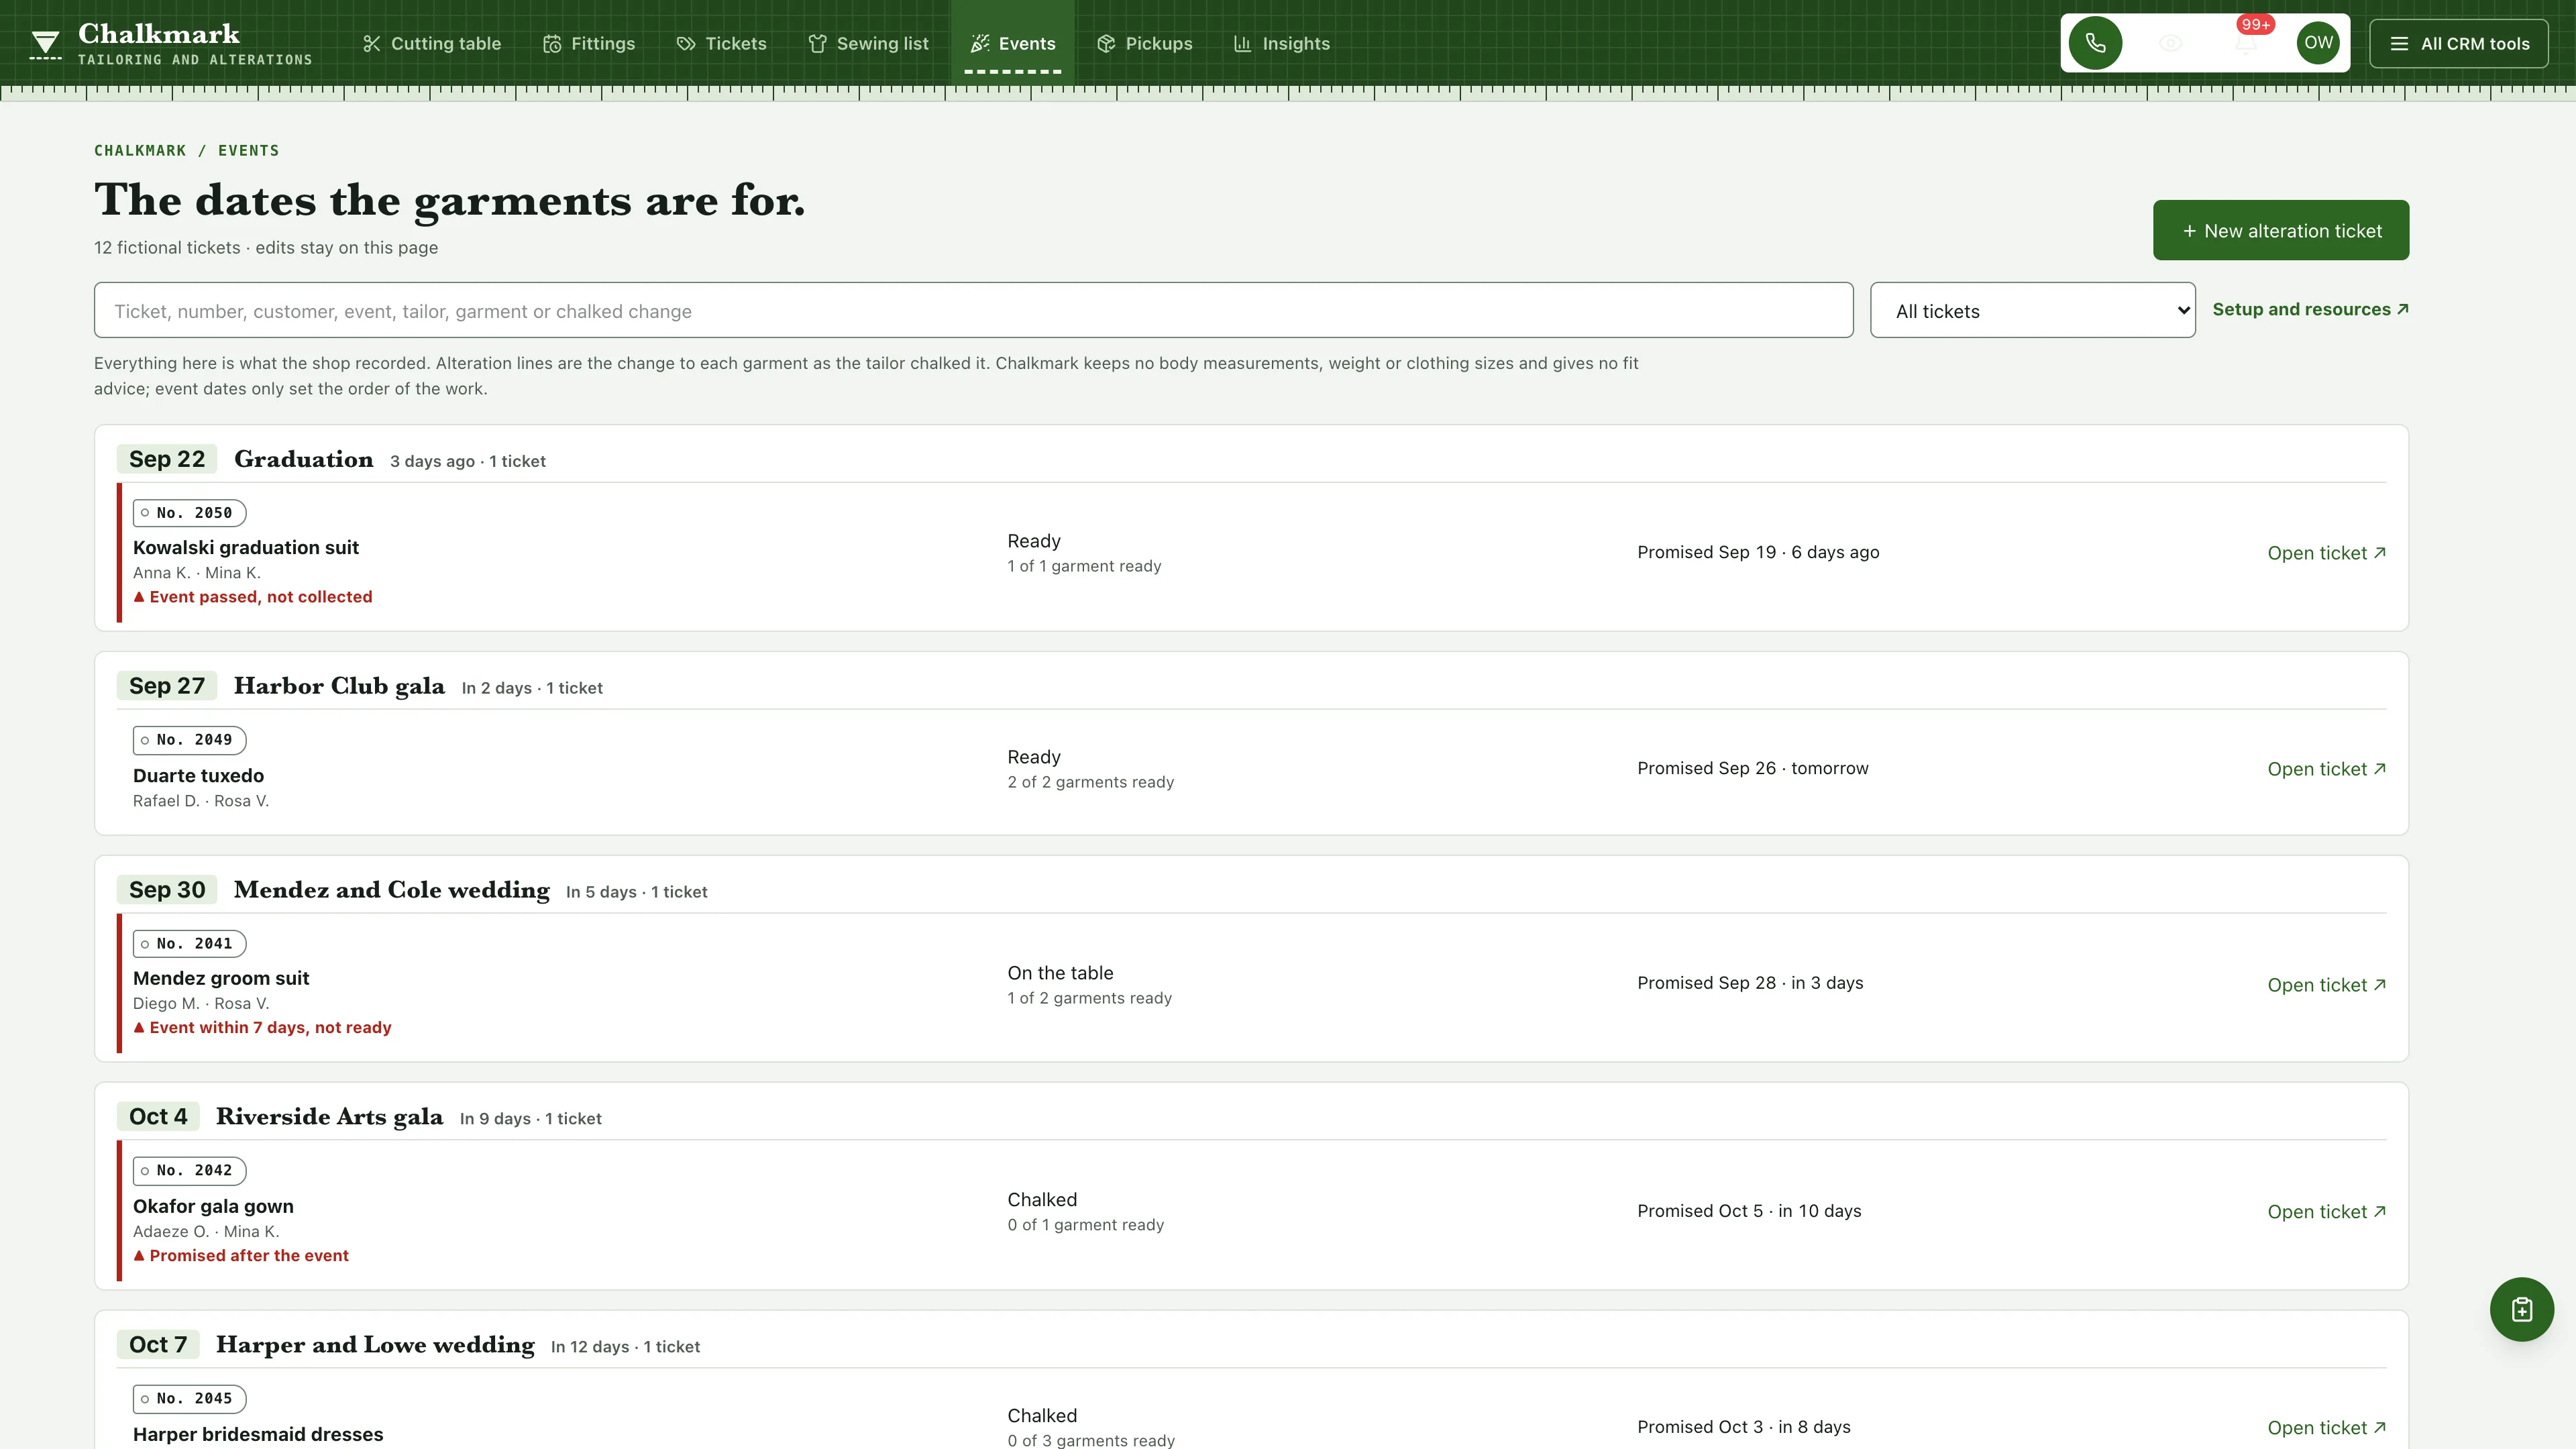Click the Oct 4 date chip
Image resolution: width=2576 pixels, height=1449 pixels.
tap(158, 1117)
